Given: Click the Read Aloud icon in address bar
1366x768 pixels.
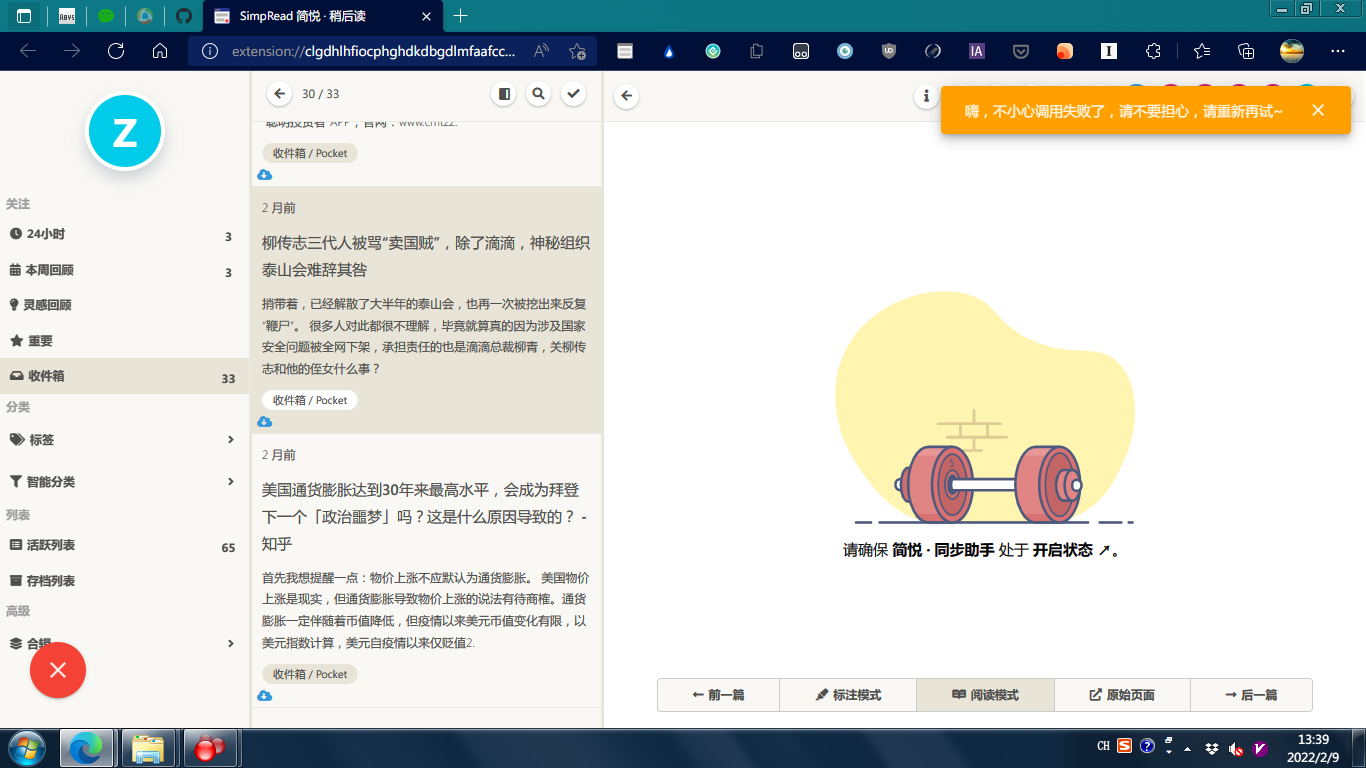Looking at the screenshot, I should coord(541,51).
